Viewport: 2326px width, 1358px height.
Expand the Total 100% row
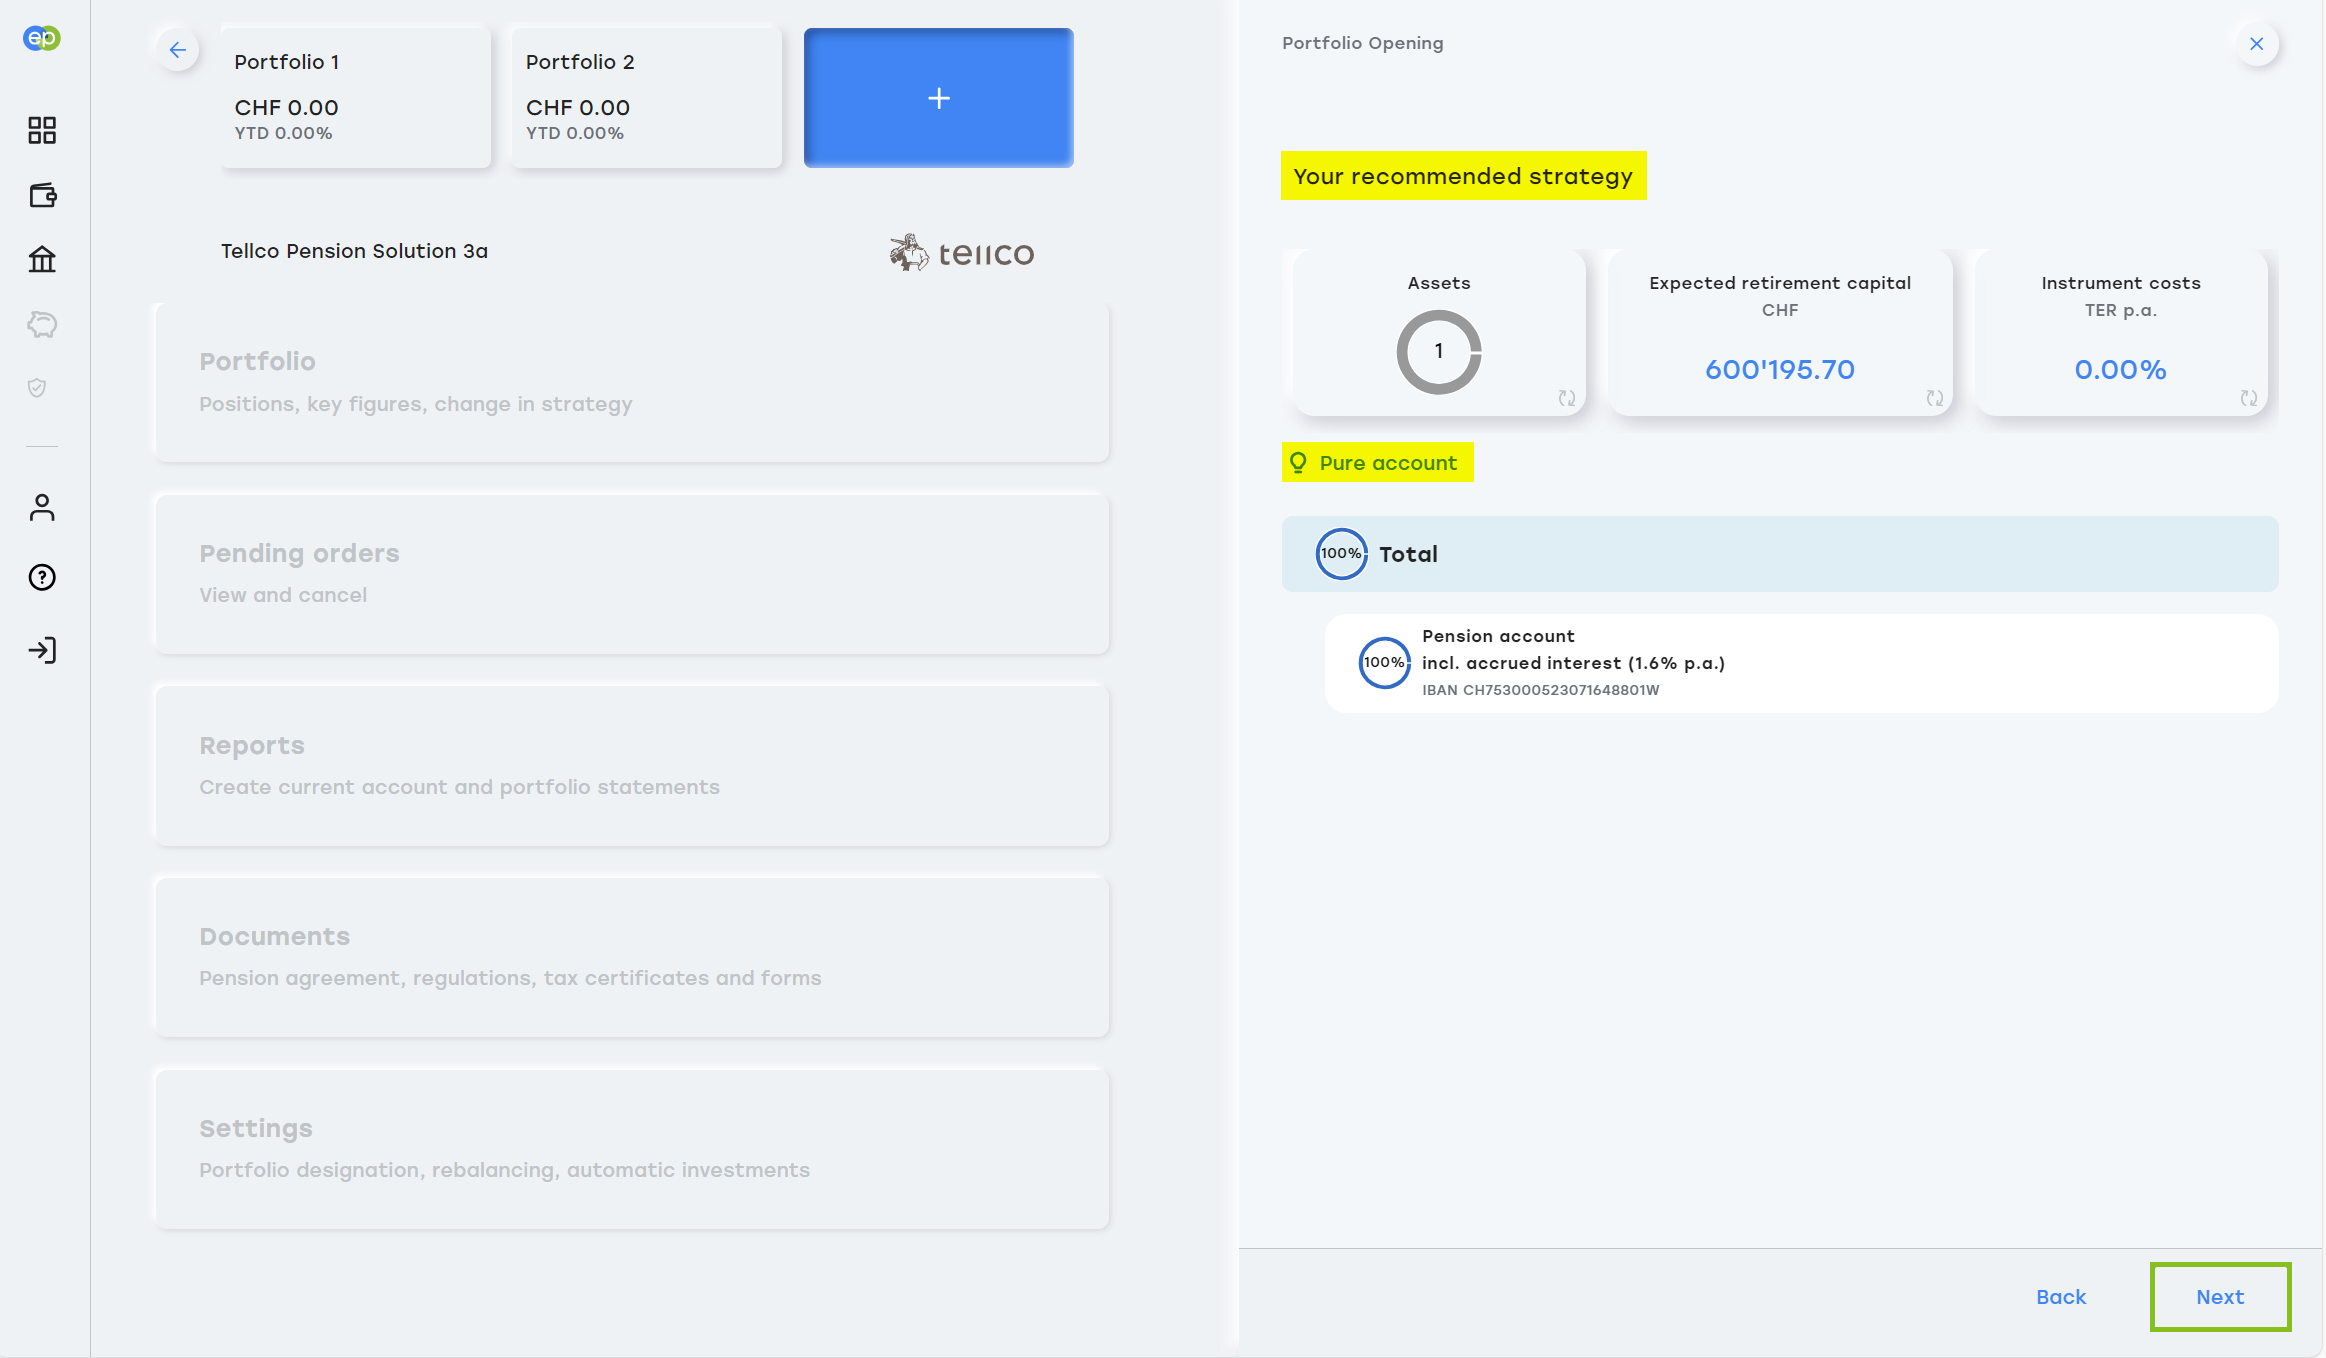pyautogui.click(x=1779, y=554)
